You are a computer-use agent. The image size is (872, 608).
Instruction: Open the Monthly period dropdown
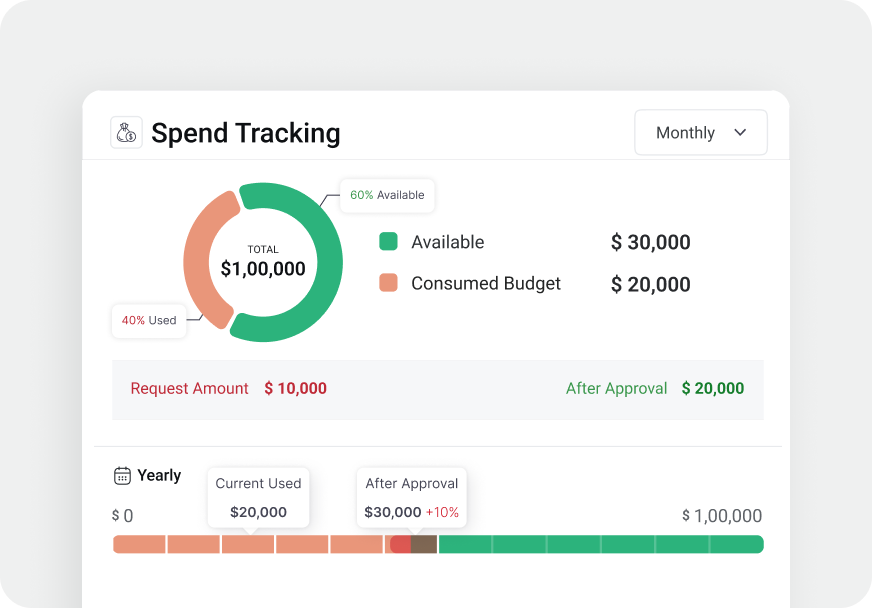coord(700,132)
